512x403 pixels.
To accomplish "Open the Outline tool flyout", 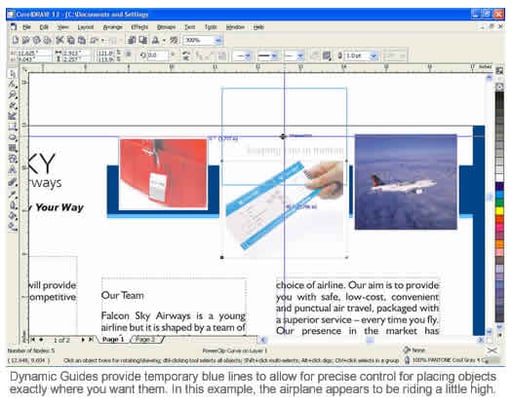I will click(x=12, y=205).
